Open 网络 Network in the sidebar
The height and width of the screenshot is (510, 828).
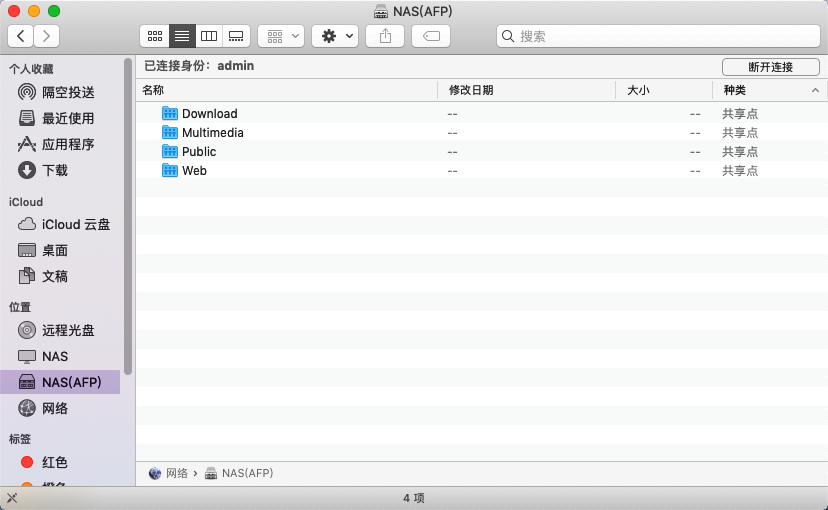(60, 408)
